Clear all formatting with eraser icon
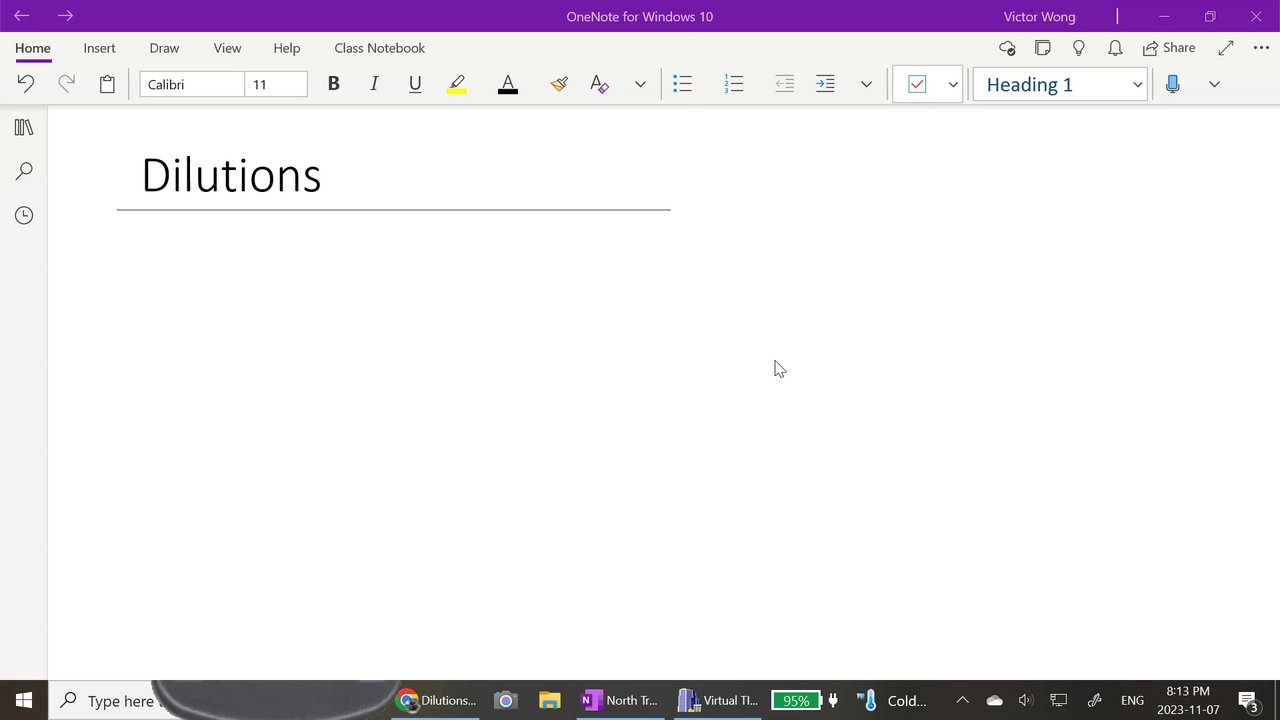The width and height of the screenshot is (1280, 720). (x=599, y=84)
